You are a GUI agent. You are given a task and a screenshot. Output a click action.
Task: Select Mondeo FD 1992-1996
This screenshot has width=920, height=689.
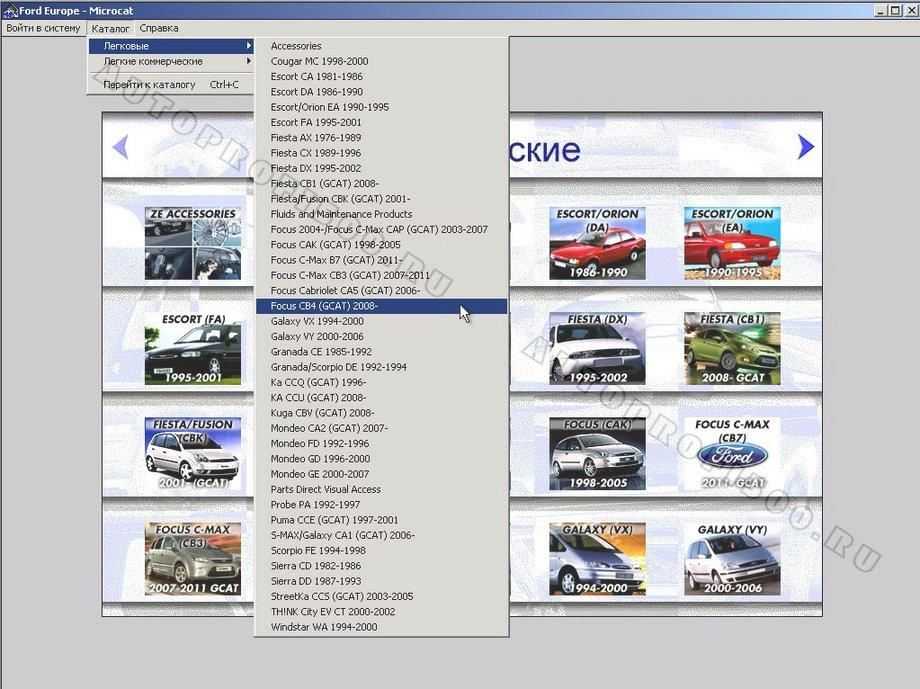point(381,443)
